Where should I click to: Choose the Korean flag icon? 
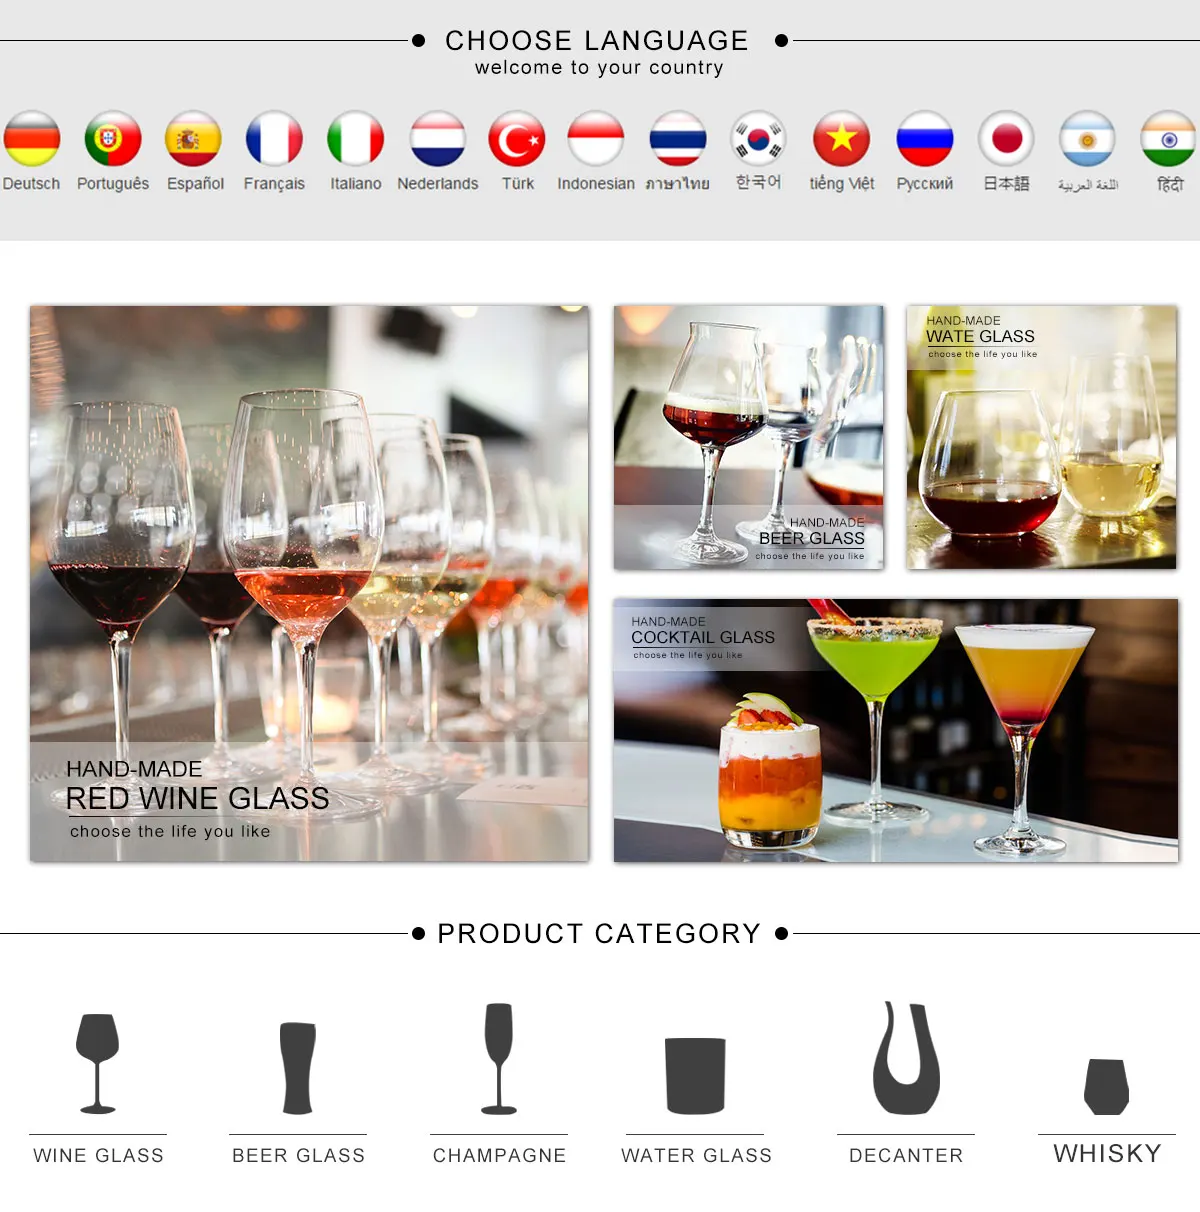click(759, 139)
